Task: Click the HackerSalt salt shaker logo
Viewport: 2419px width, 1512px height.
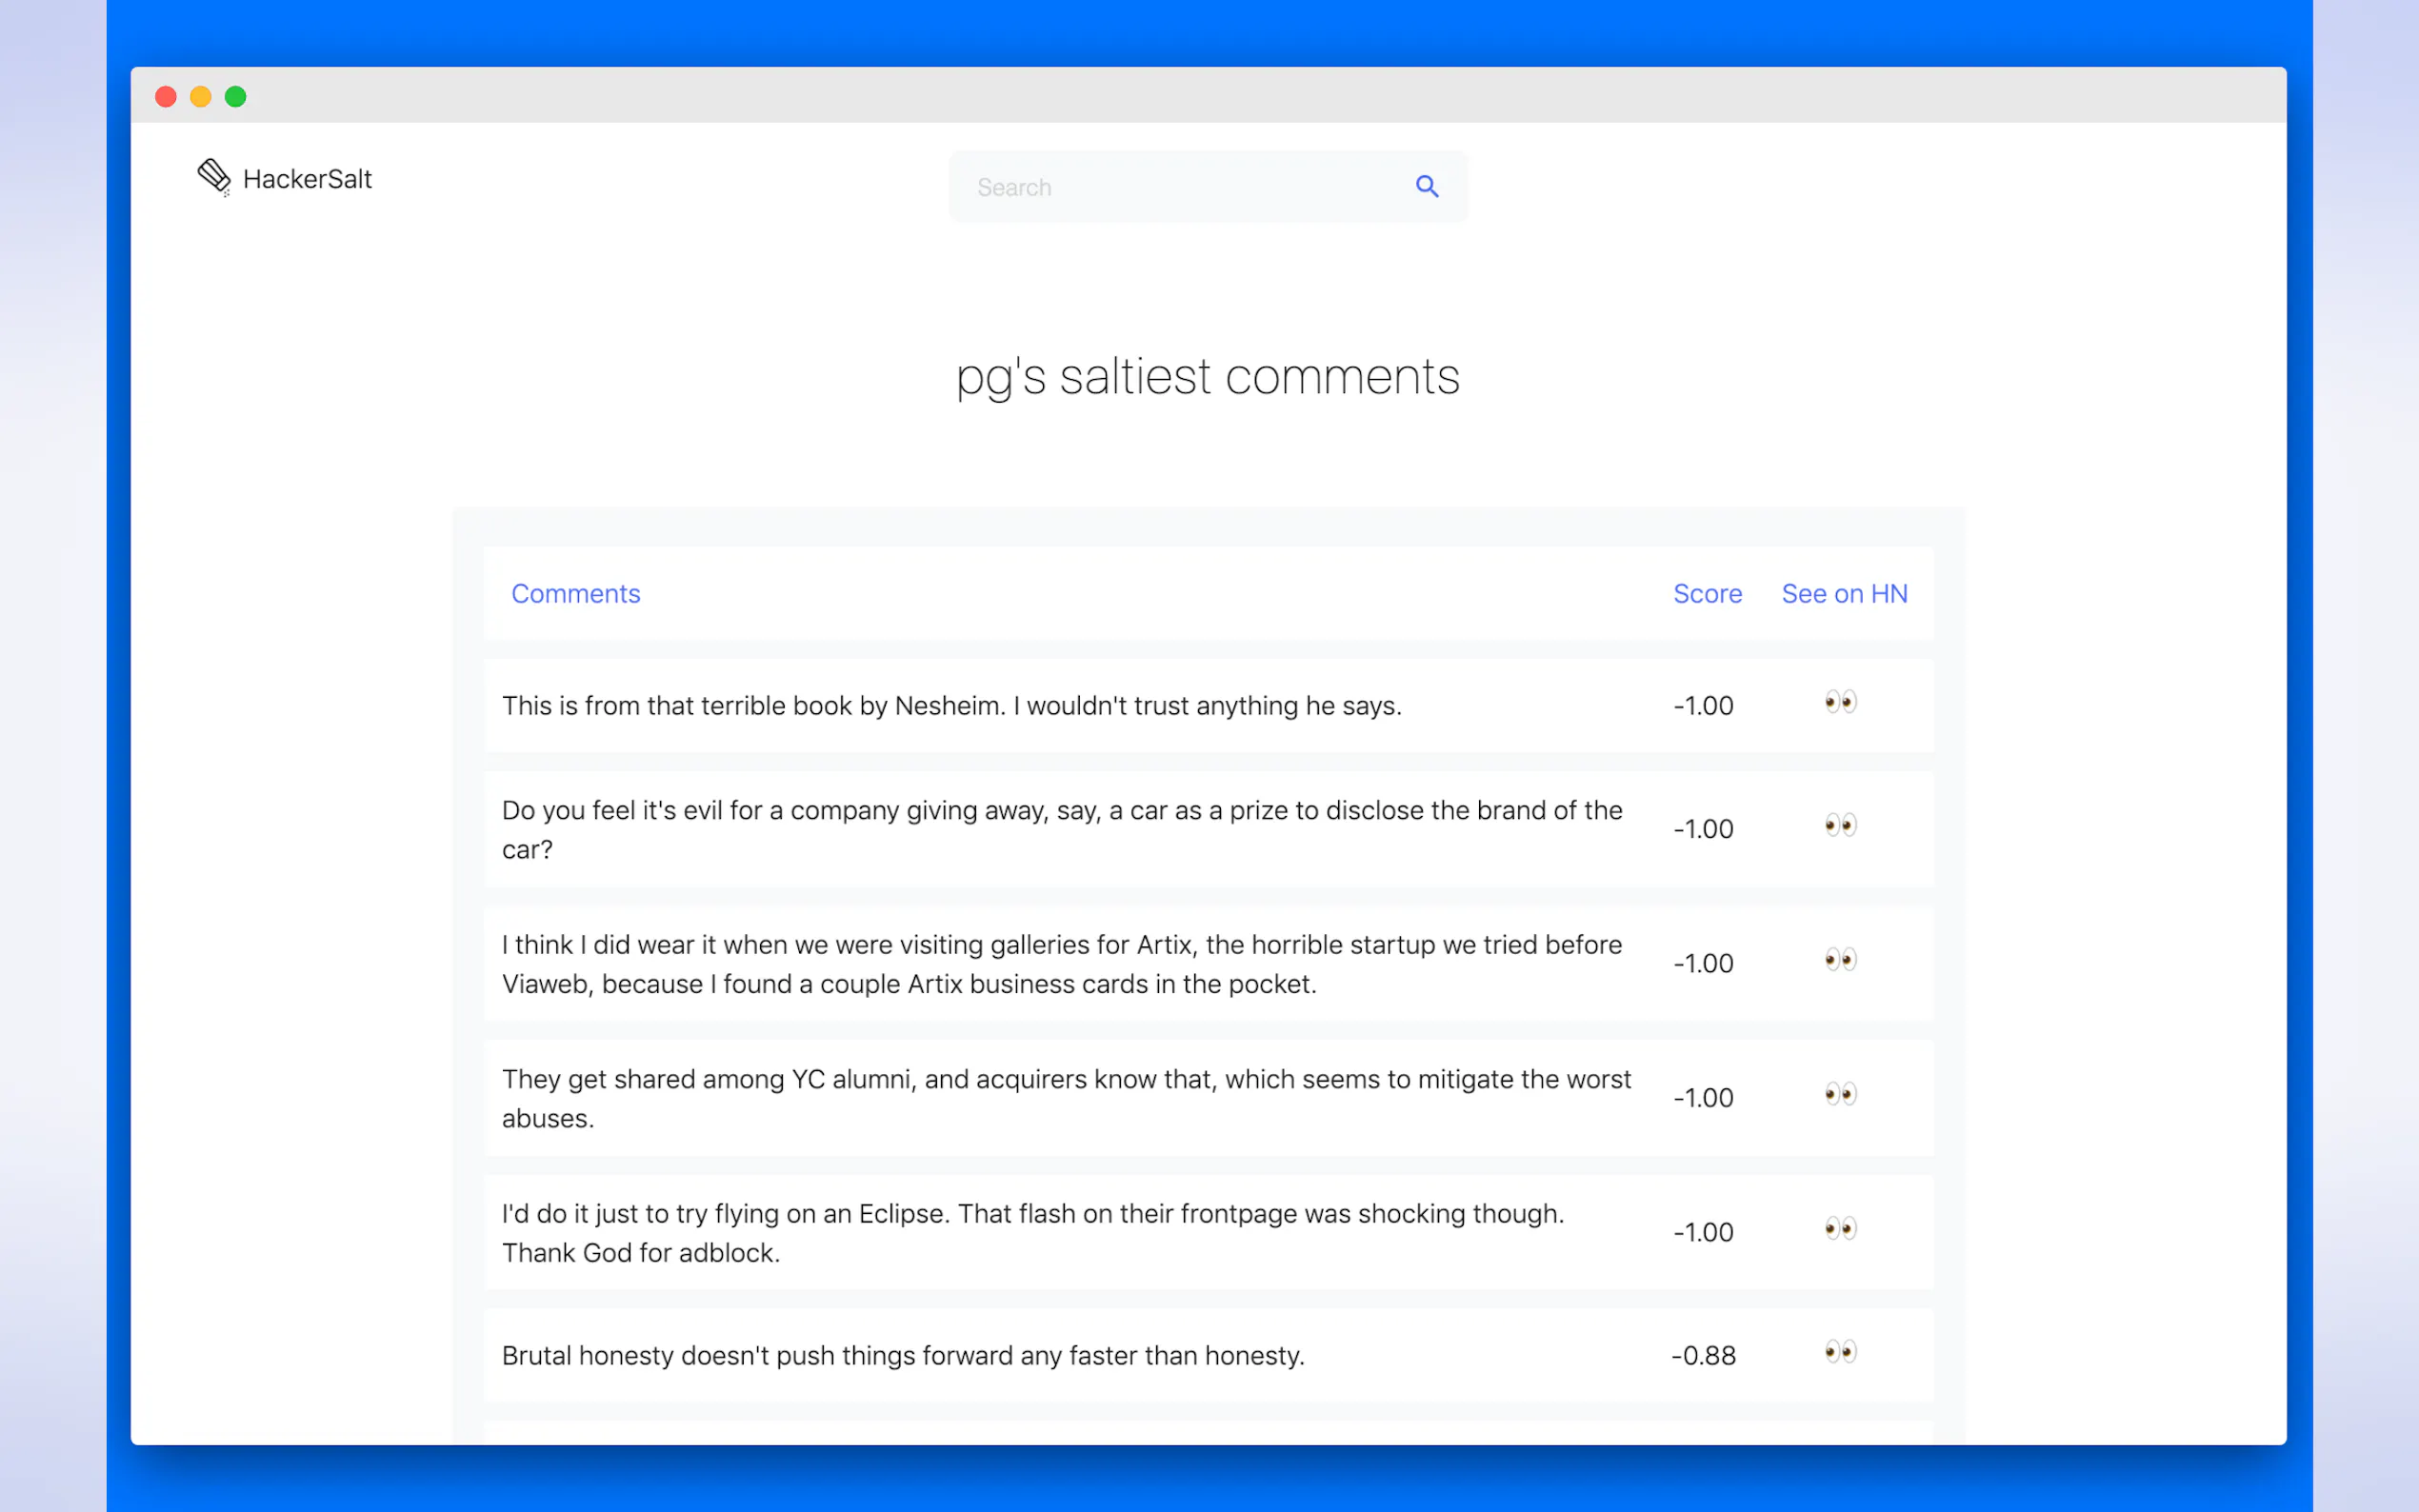Action: pos(213,177)
